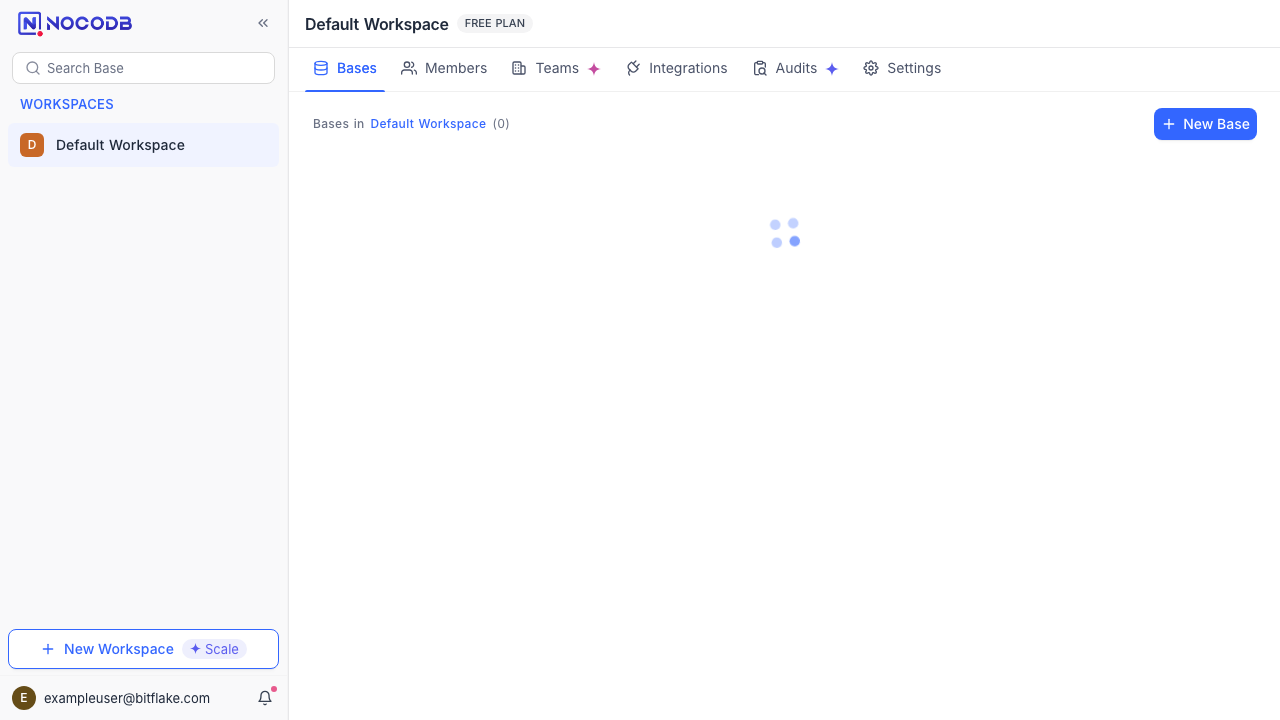Viewport: 1280px width, 720px height.
Task: Click the New Base button
Action: [x=1205, y=124]
